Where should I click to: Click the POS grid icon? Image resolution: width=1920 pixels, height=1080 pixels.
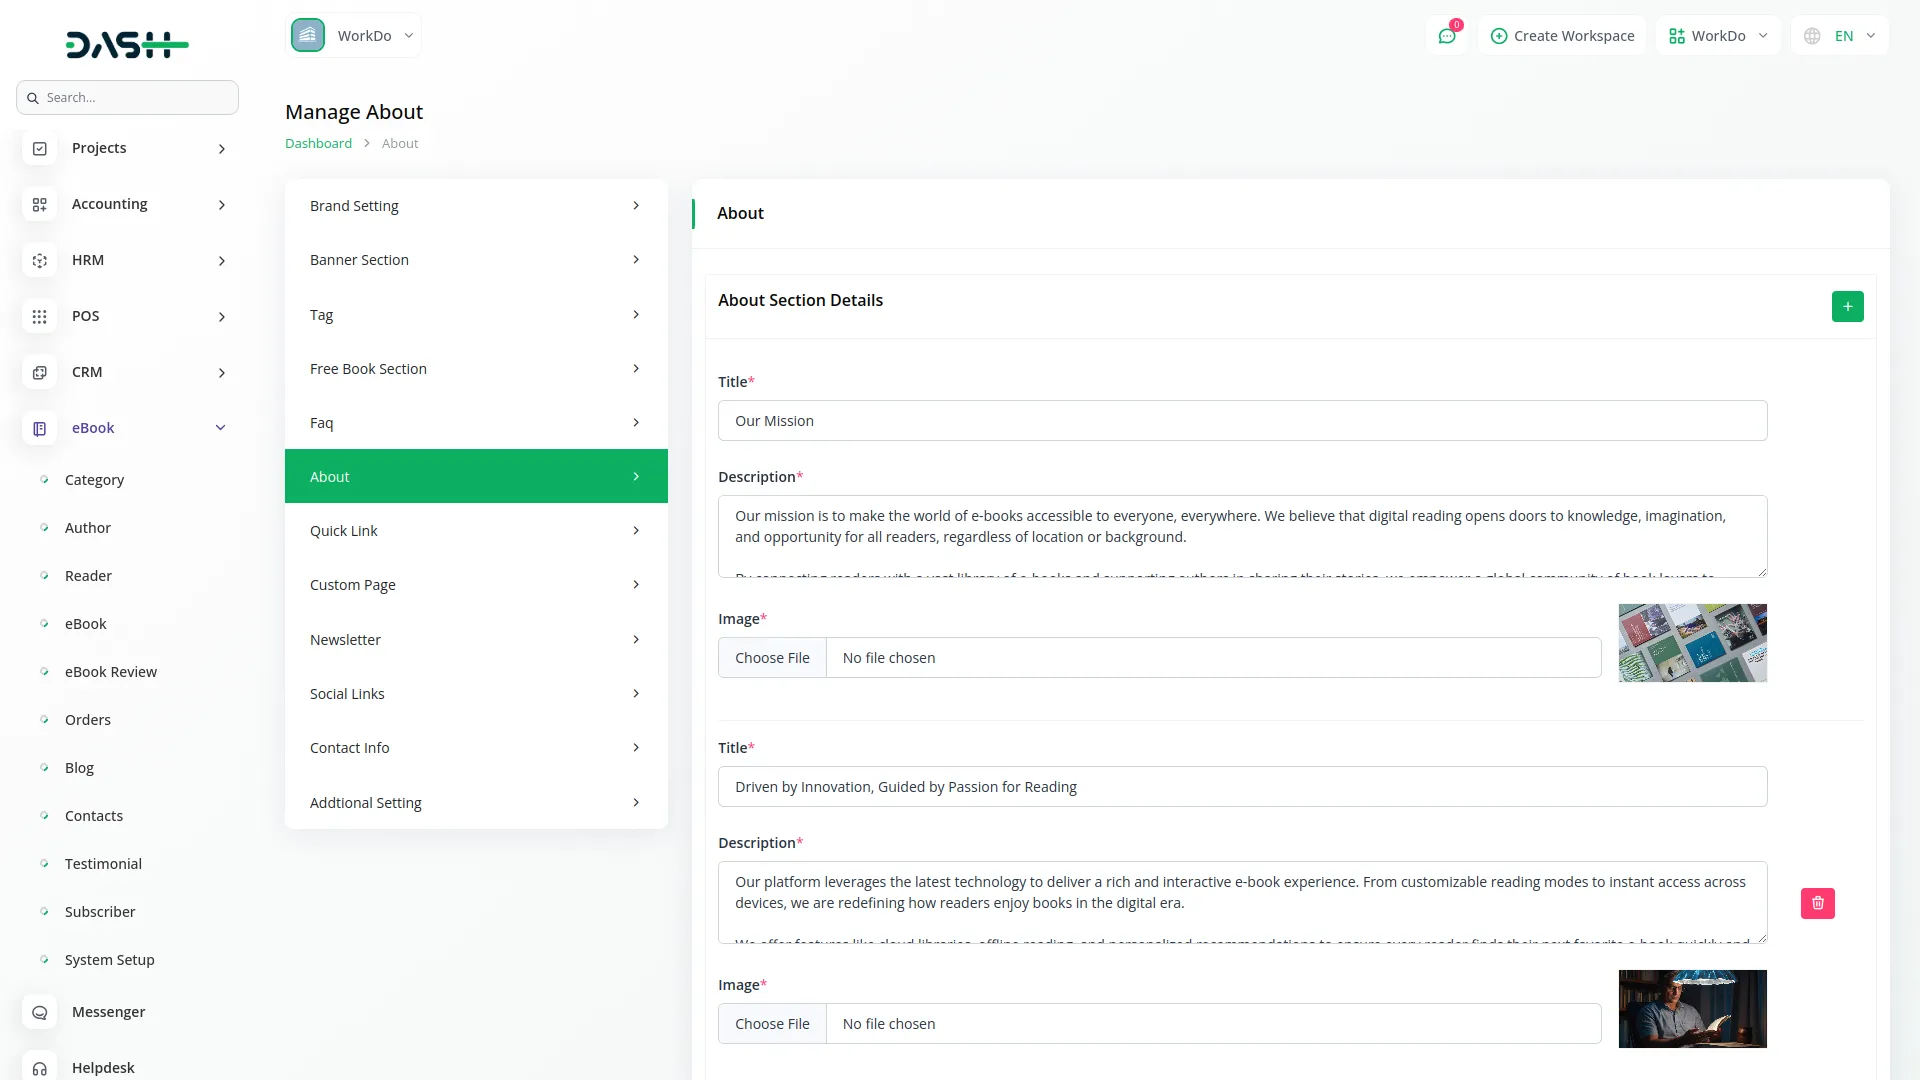[x=39, y=316]
